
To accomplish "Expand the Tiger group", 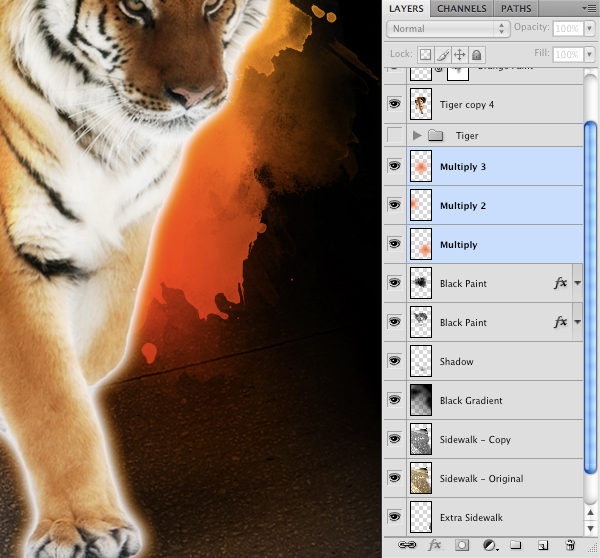I will (417, 135).
